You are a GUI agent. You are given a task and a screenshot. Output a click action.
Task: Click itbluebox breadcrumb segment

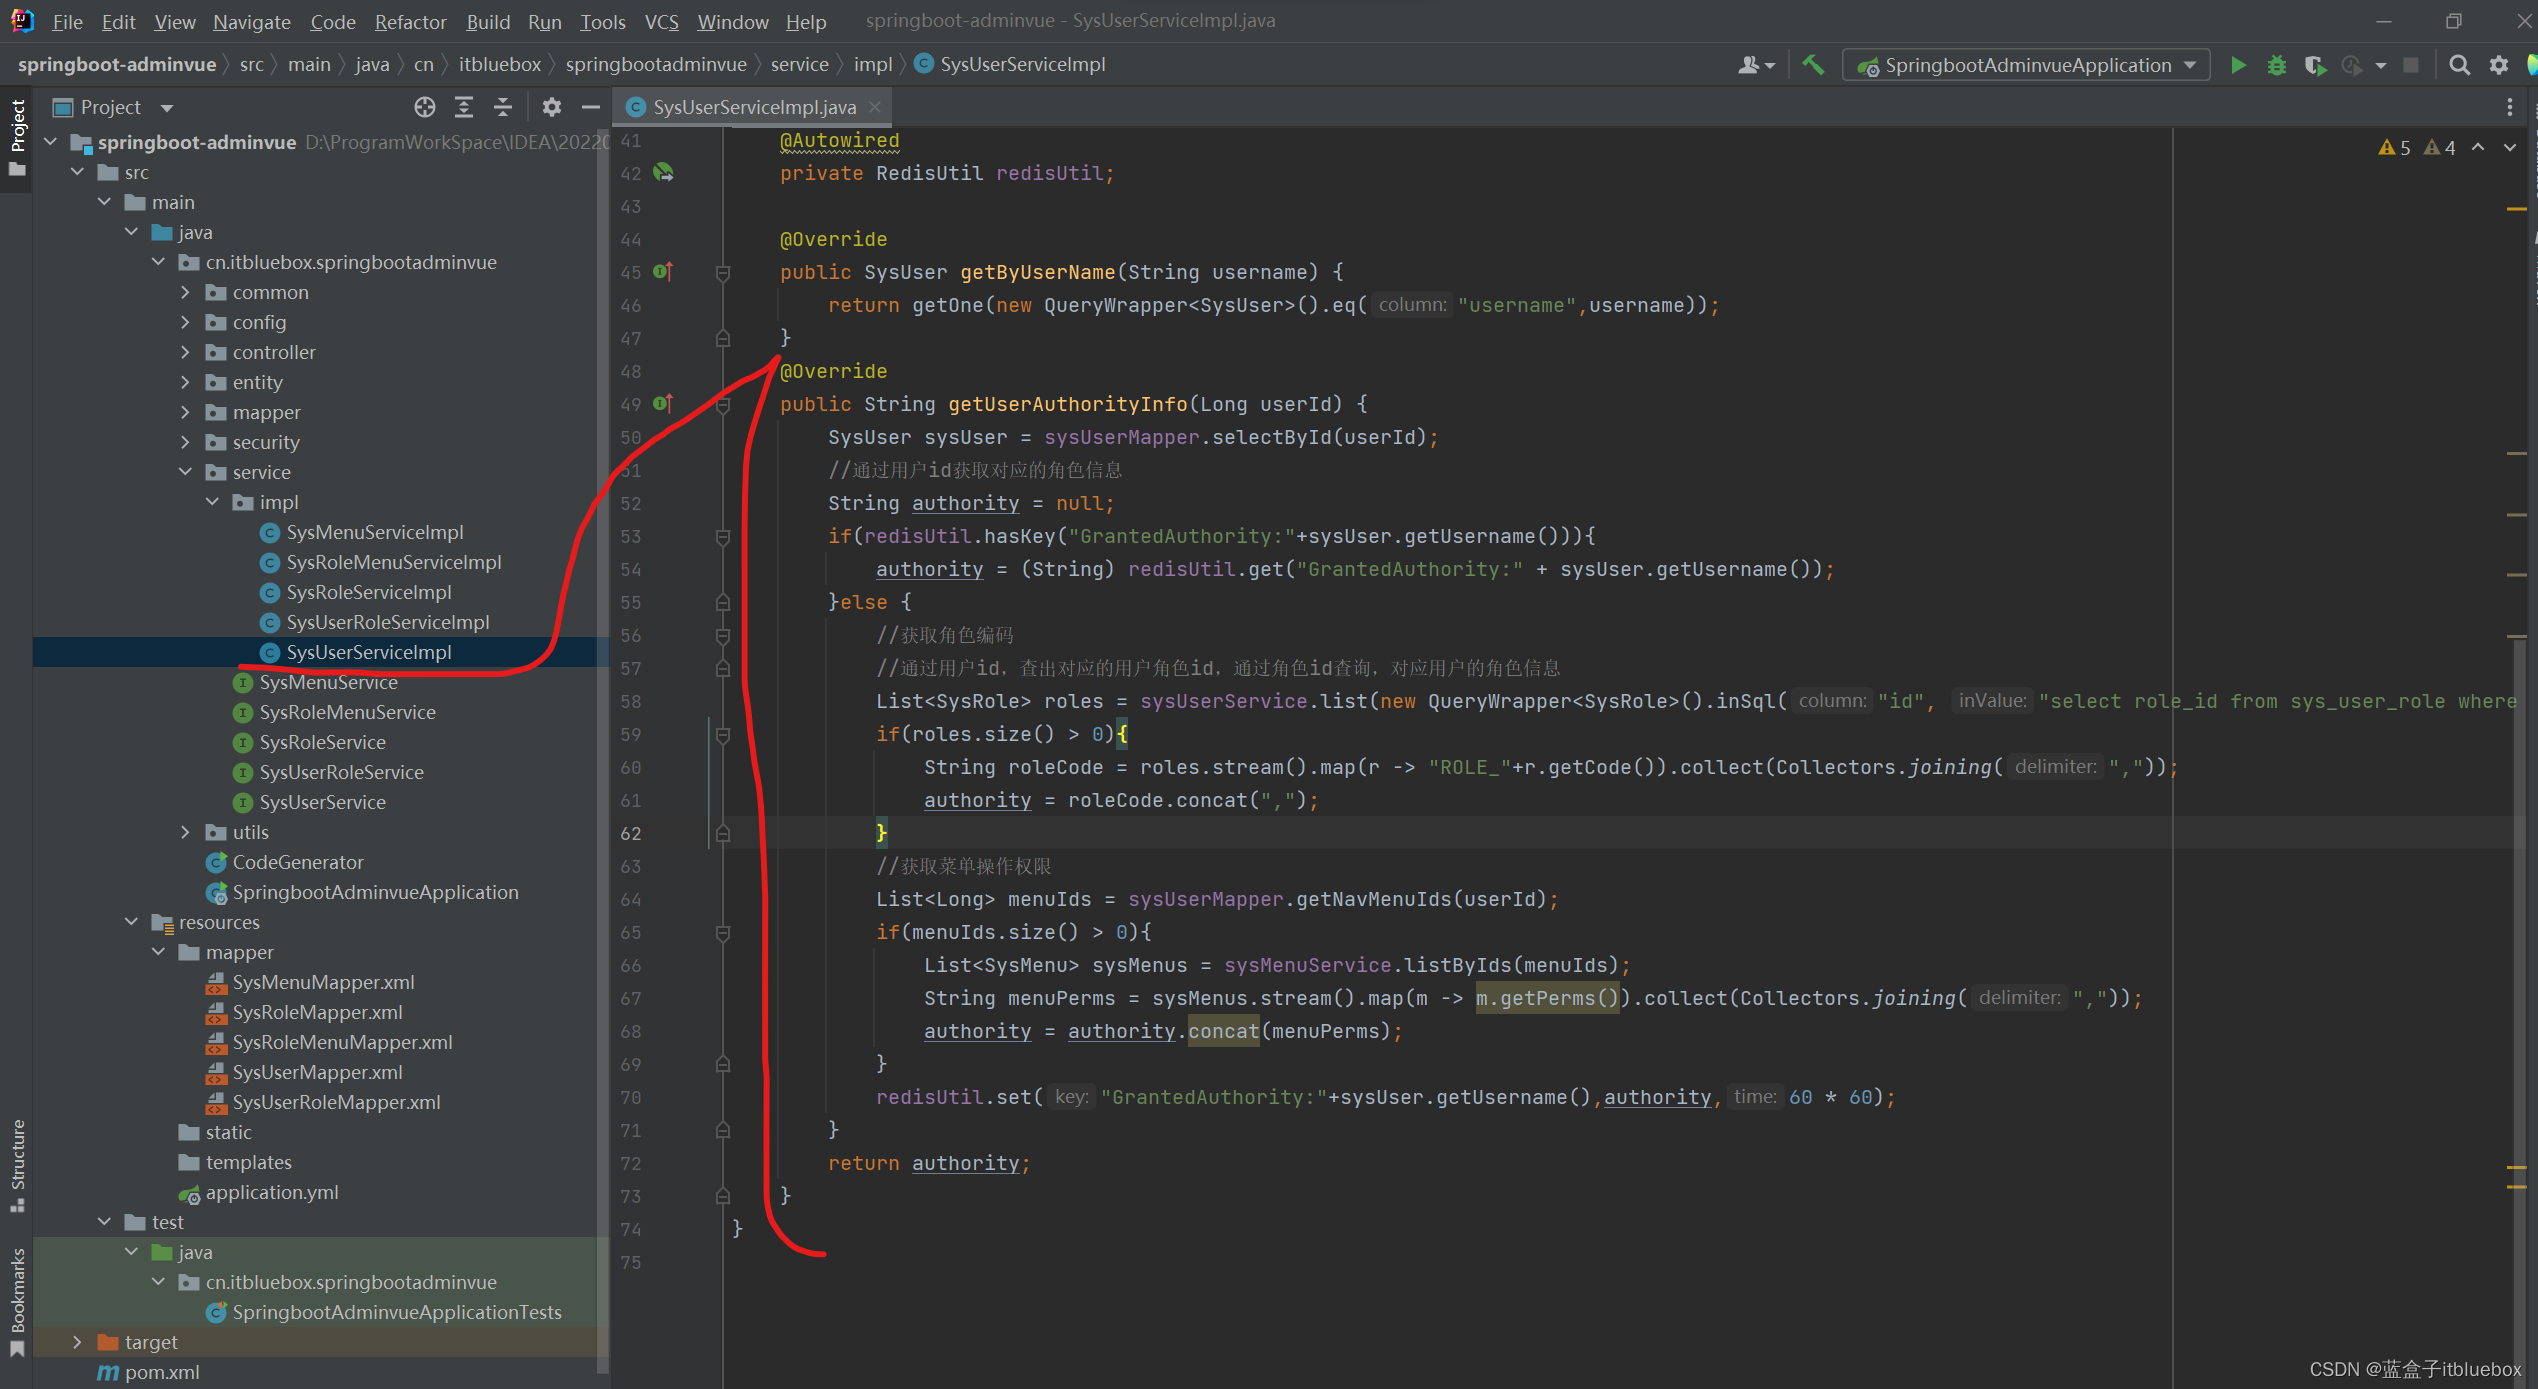pos(500,64)
